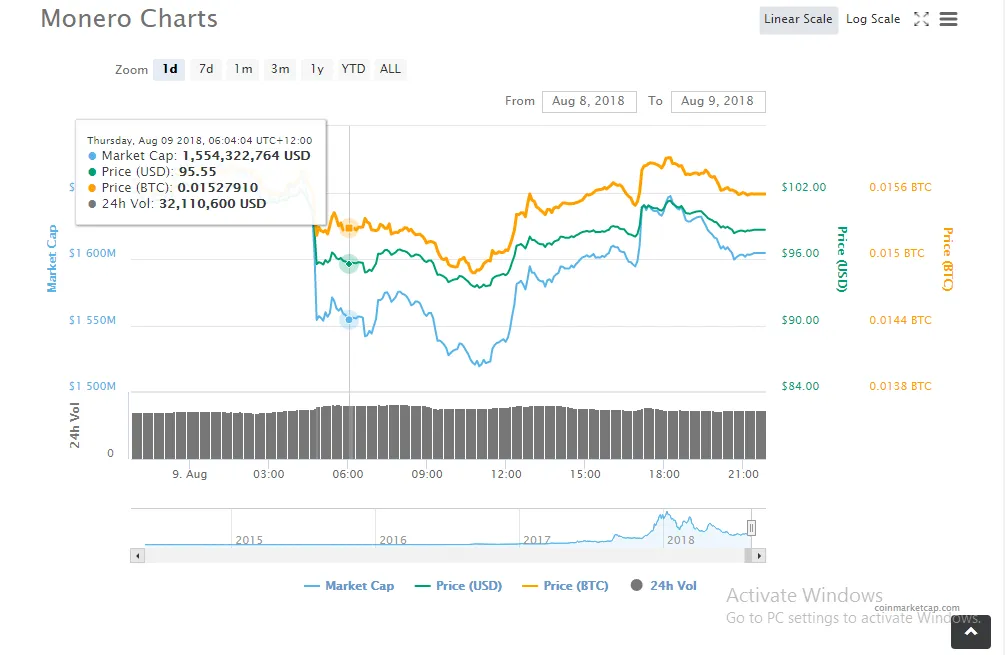Click the 12:00 time axis label
1005x655 pixels.
tap(506, 474)
